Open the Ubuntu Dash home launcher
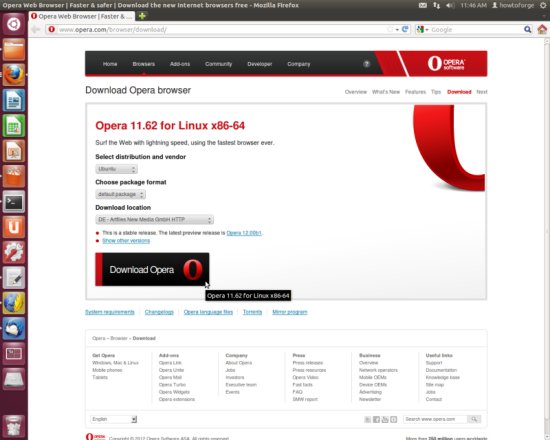Screen dimensions: 550x440 pos(14,24)
